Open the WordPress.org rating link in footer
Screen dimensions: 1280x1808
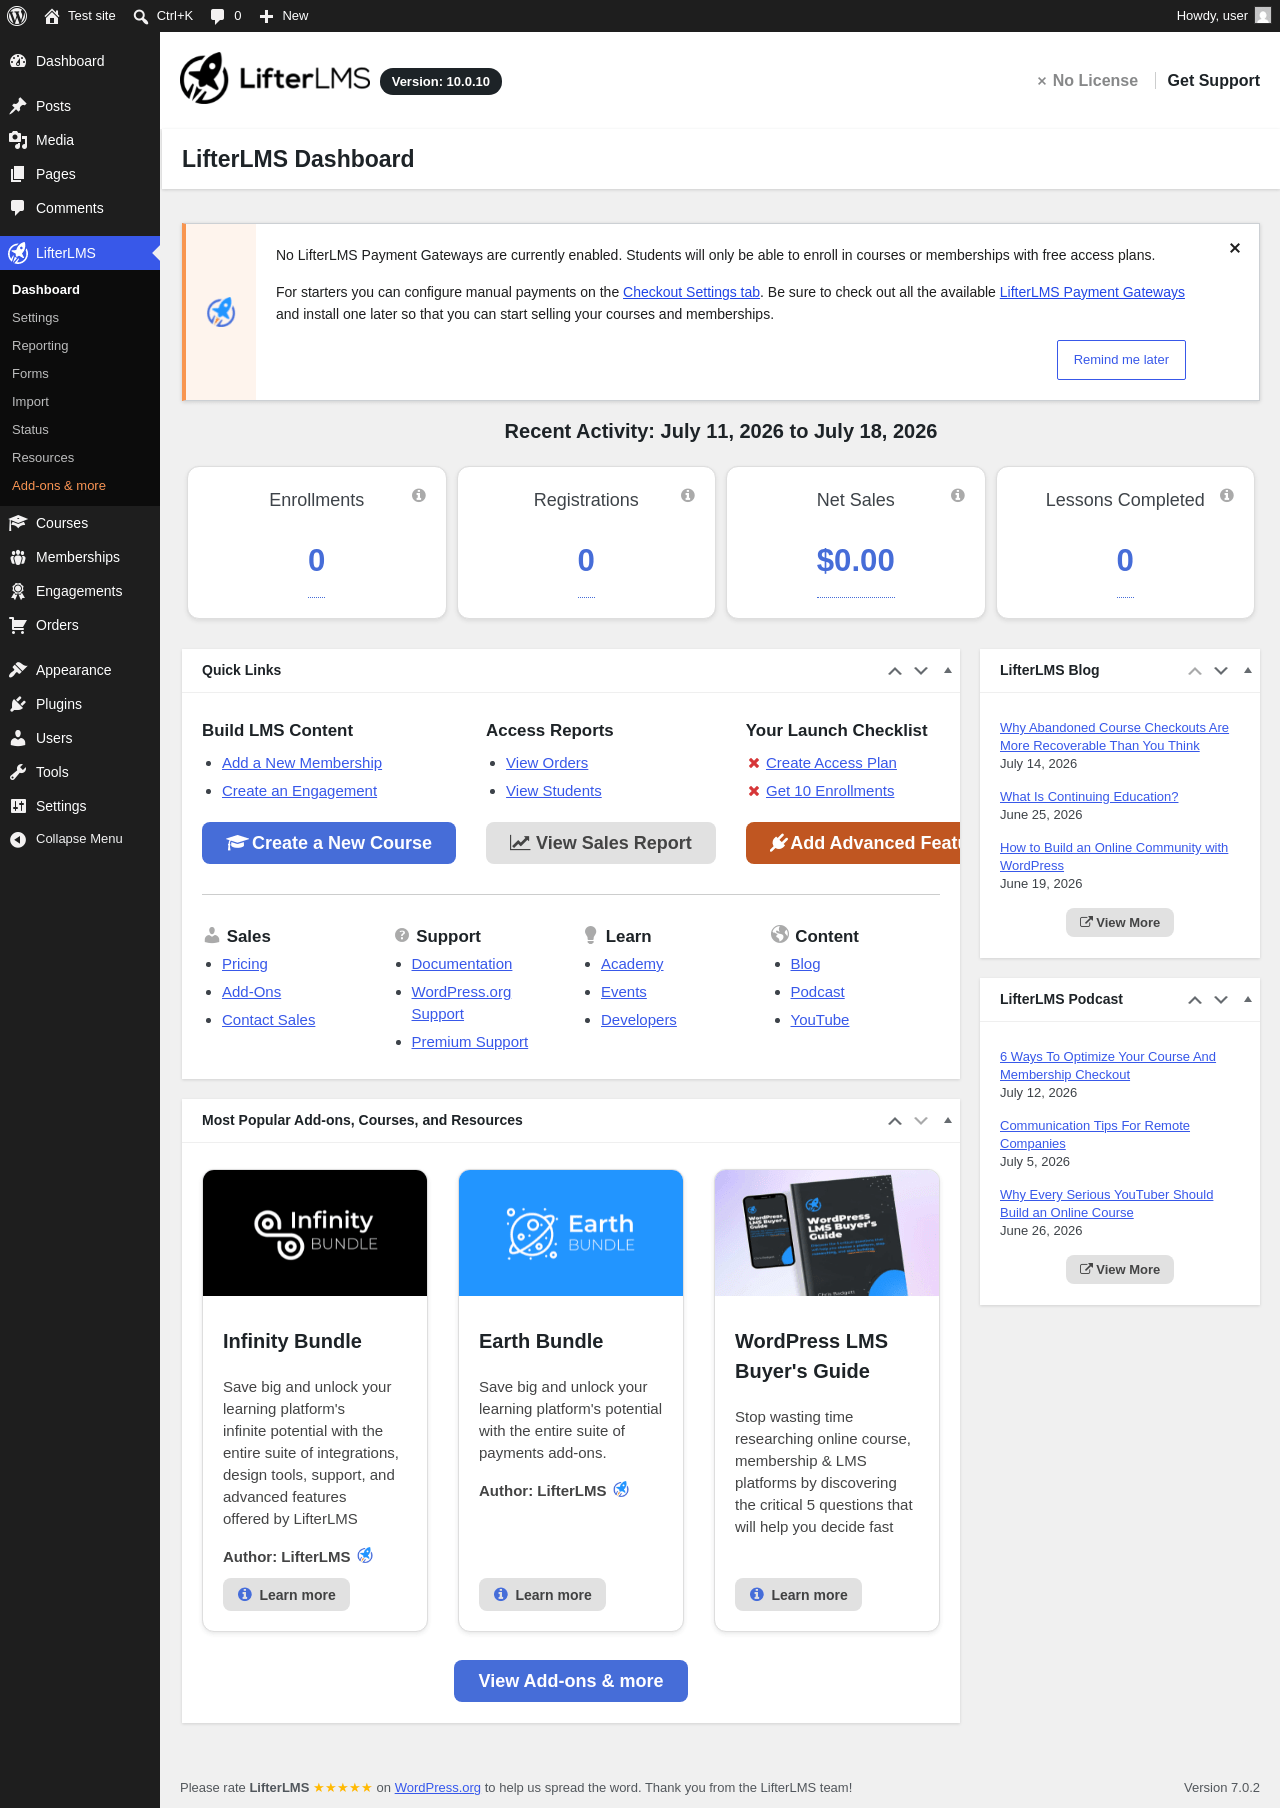click(x=438, y=1788)
